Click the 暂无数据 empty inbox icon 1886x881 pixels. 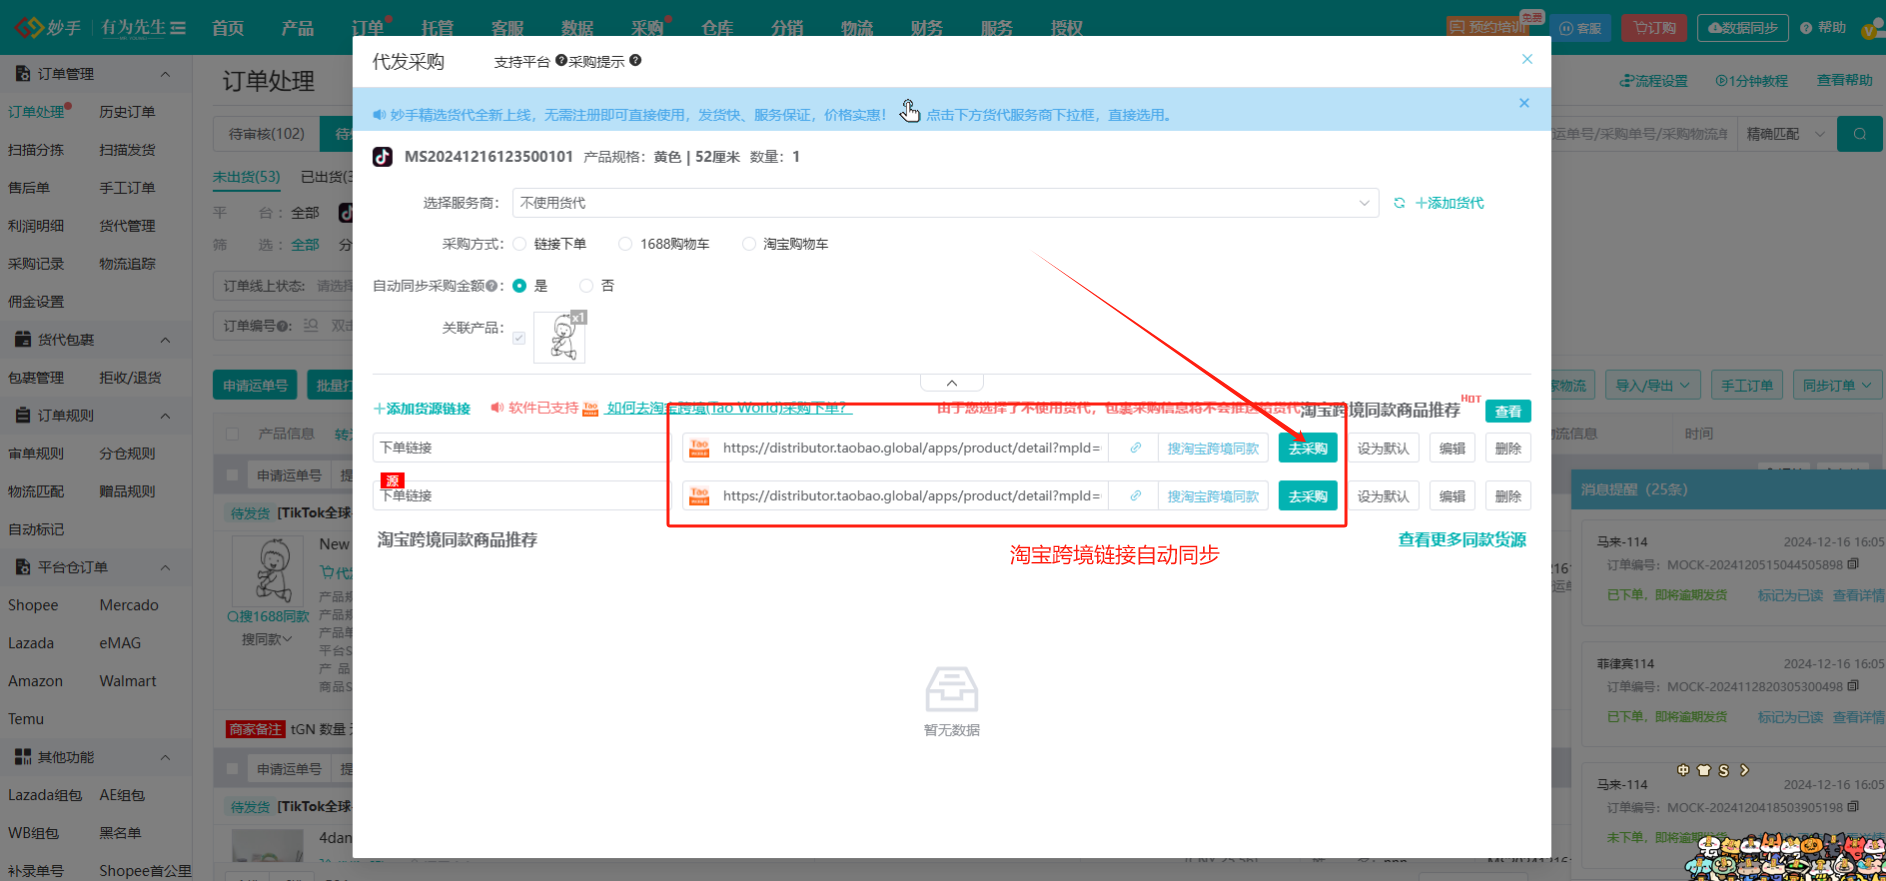pyautogui.click(x=952, y=690)
